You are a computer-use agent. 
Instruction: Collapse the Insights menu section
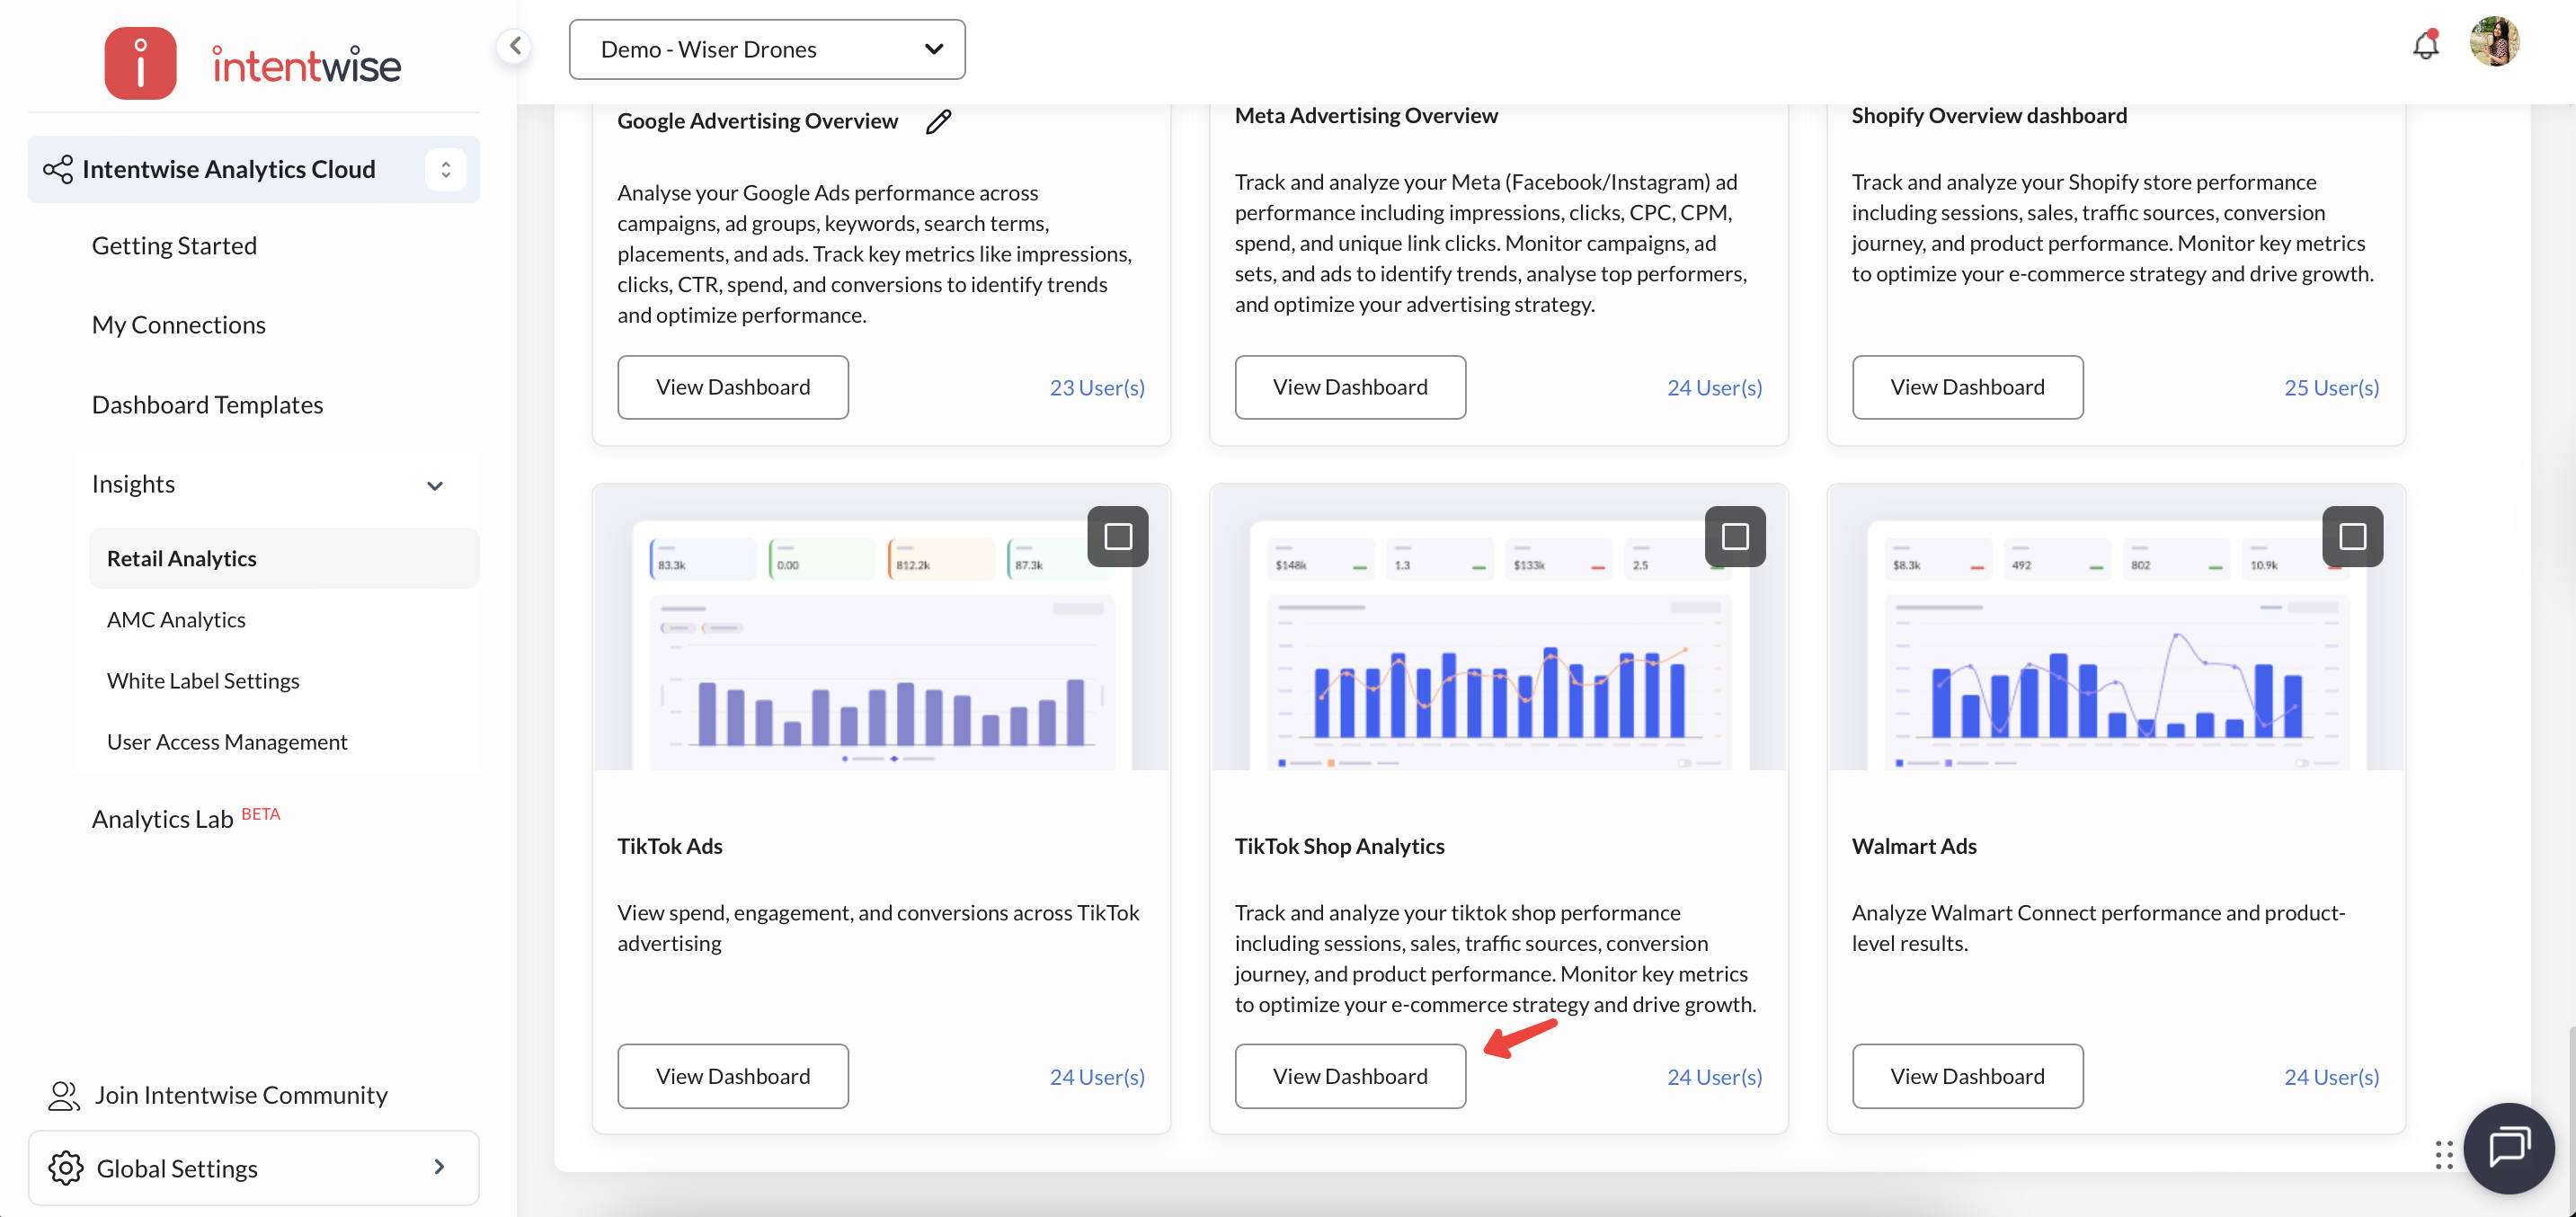click(435, 486)
